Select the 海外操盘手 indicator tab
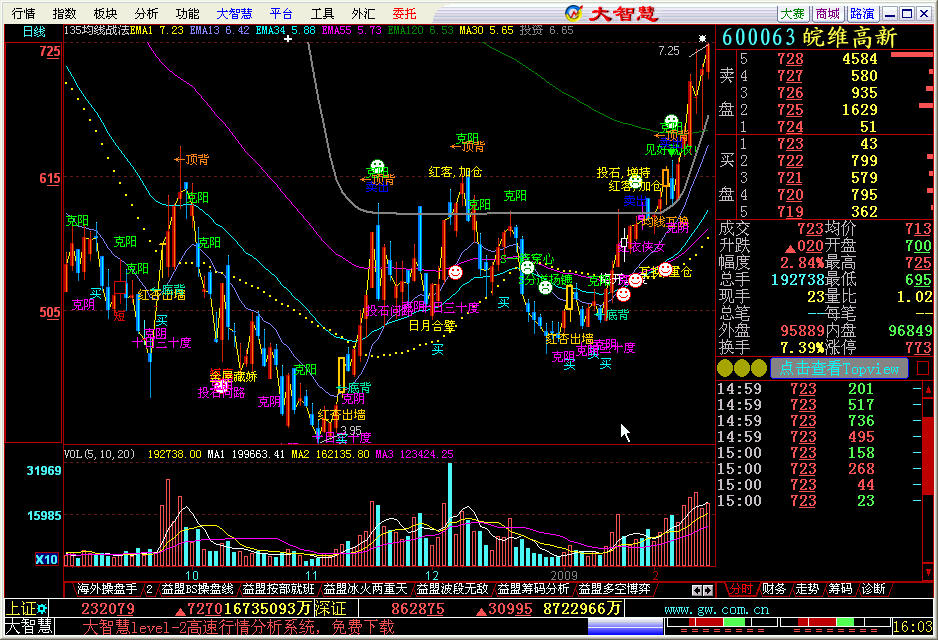 pyautogui.click(x=106, y=589)
